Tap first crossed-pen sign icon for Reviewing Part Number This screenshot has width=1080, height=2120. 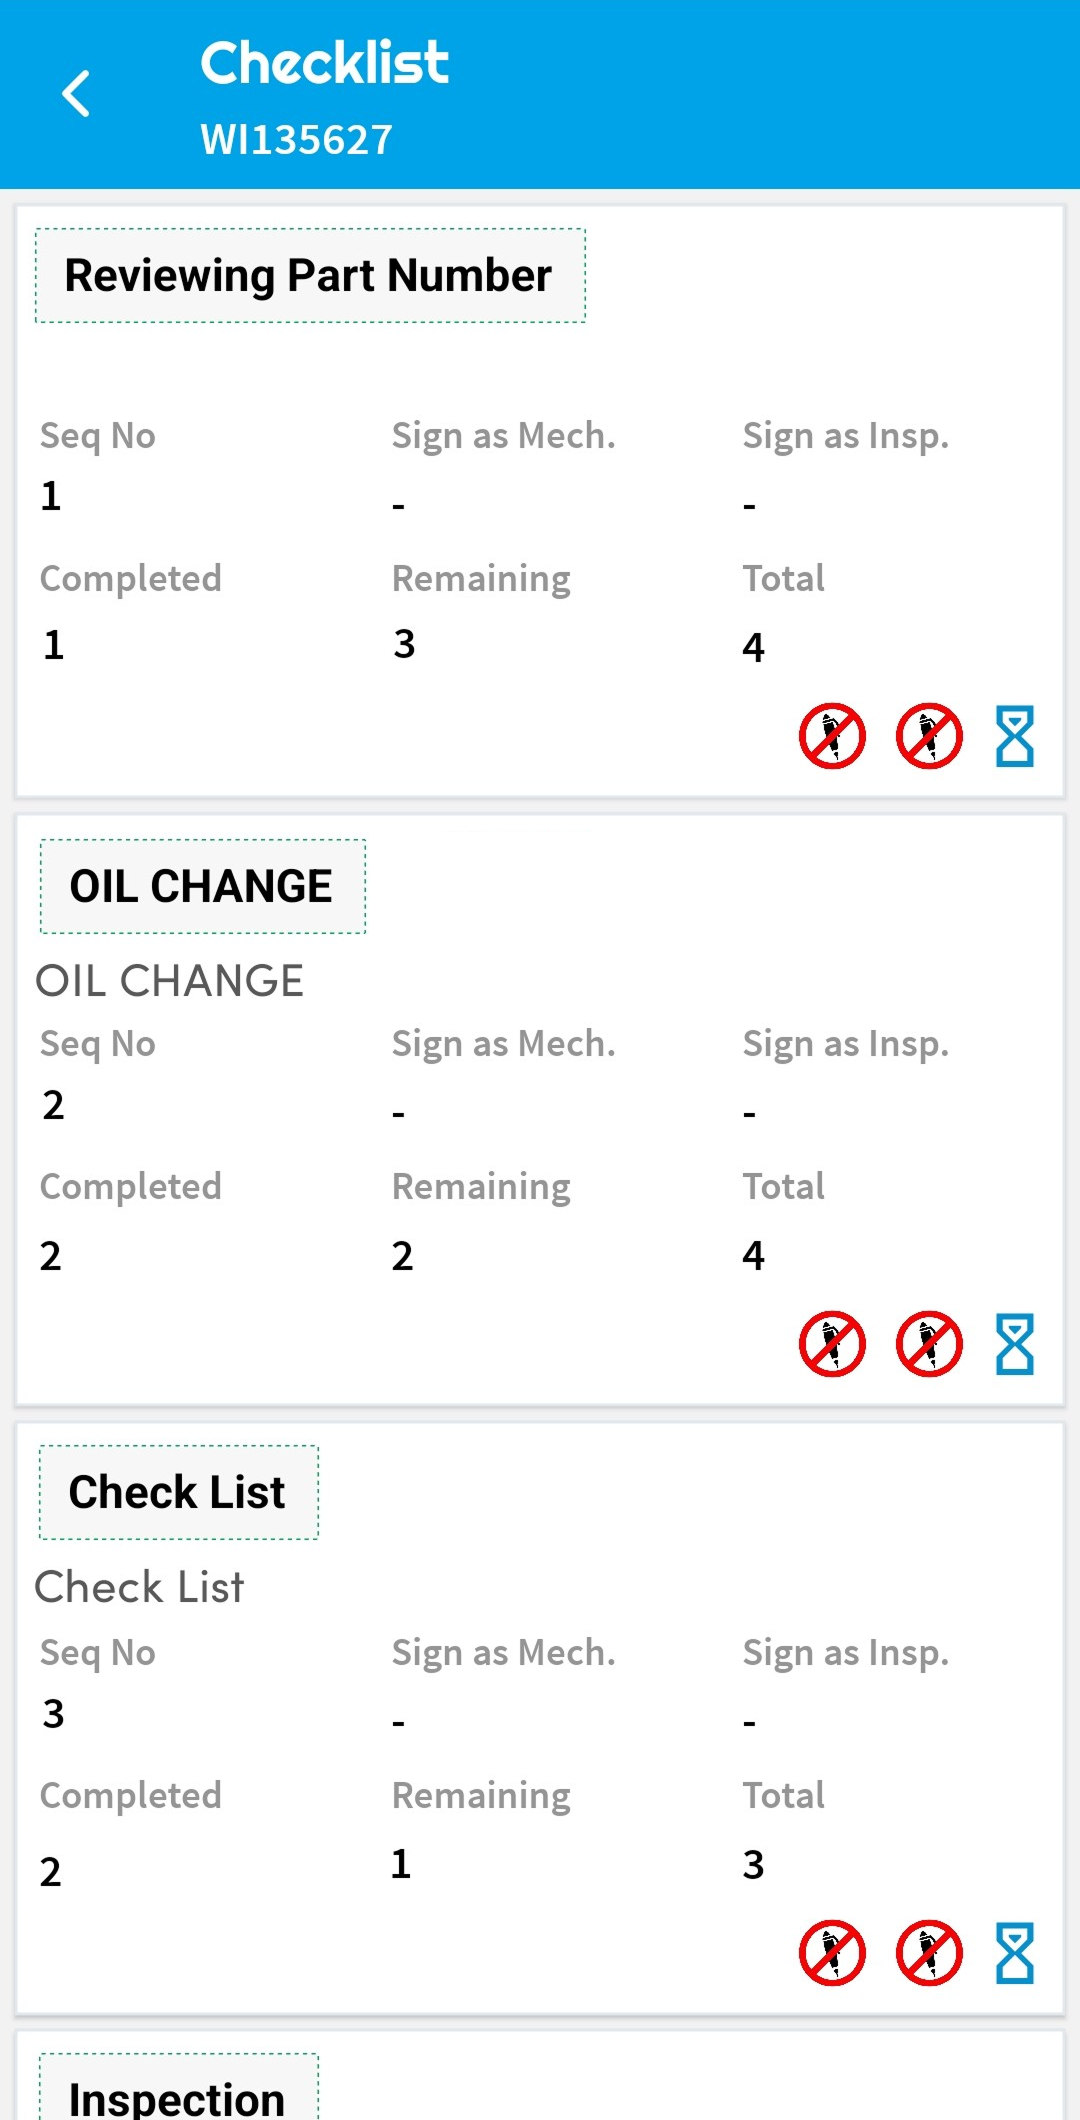click(832, 736)
